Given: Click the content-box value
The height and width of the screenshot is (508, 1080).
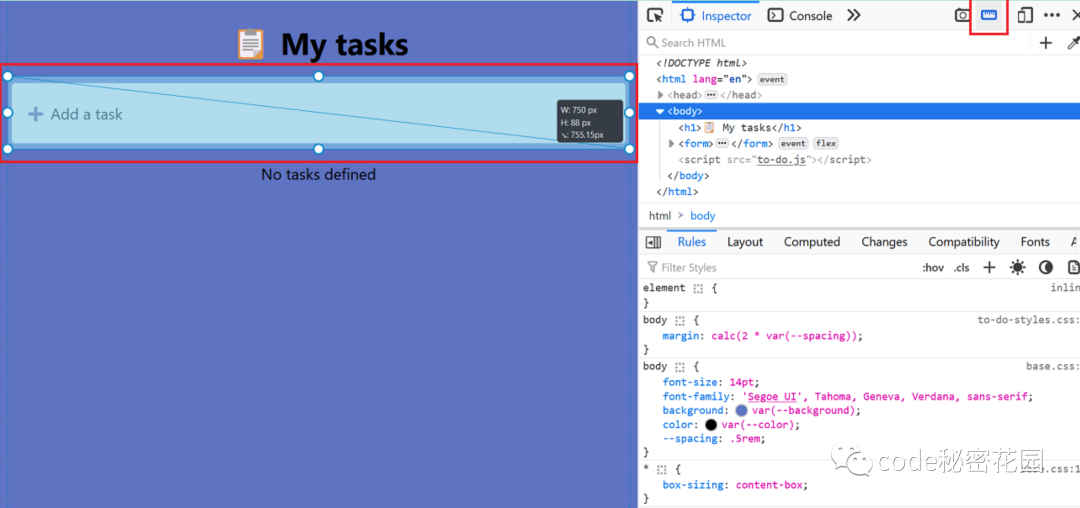Looking at the screenshot, I should [x=769, y=485].
